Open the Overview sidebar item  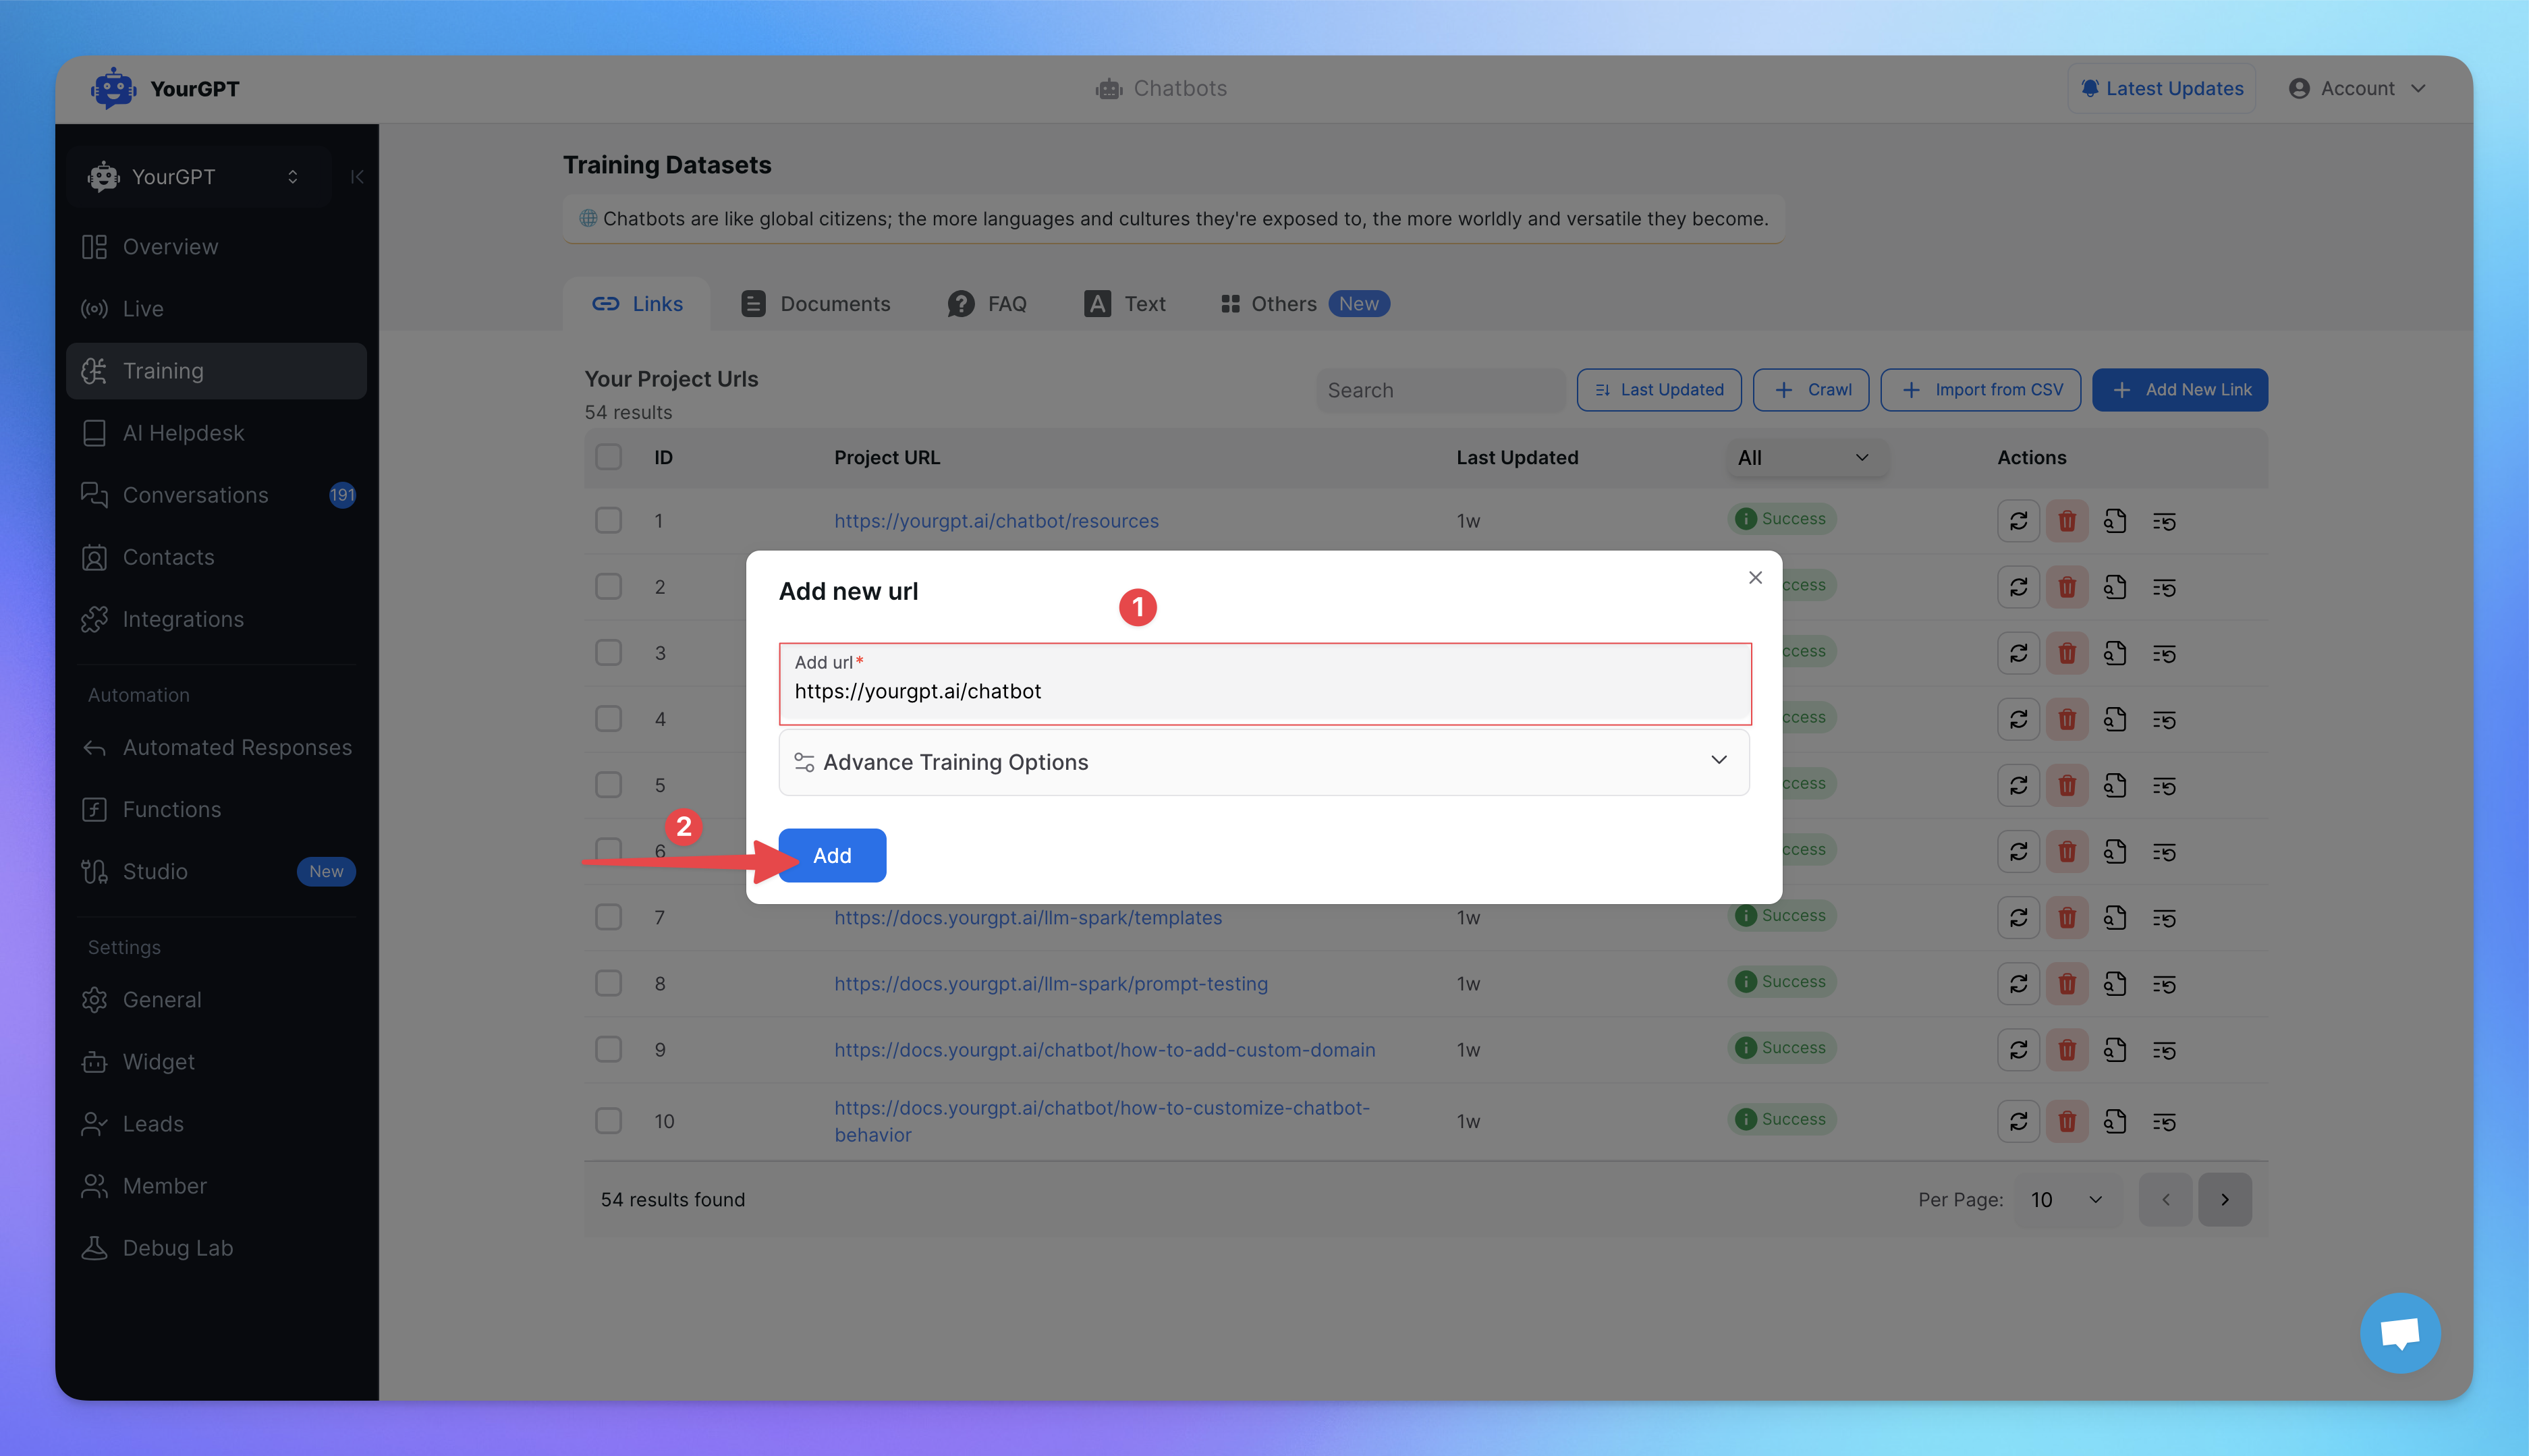[x=216, y=247]
